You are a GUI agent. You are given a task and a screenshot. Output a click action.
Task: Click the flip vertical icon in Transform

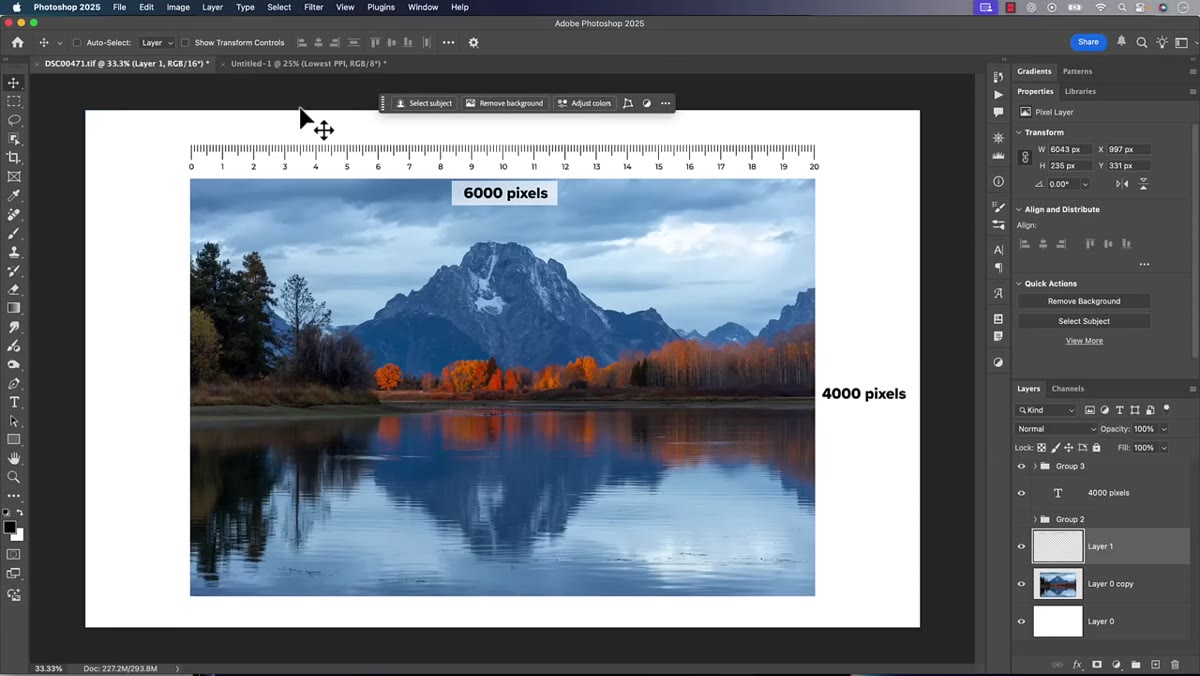(x=1144, y=184)
